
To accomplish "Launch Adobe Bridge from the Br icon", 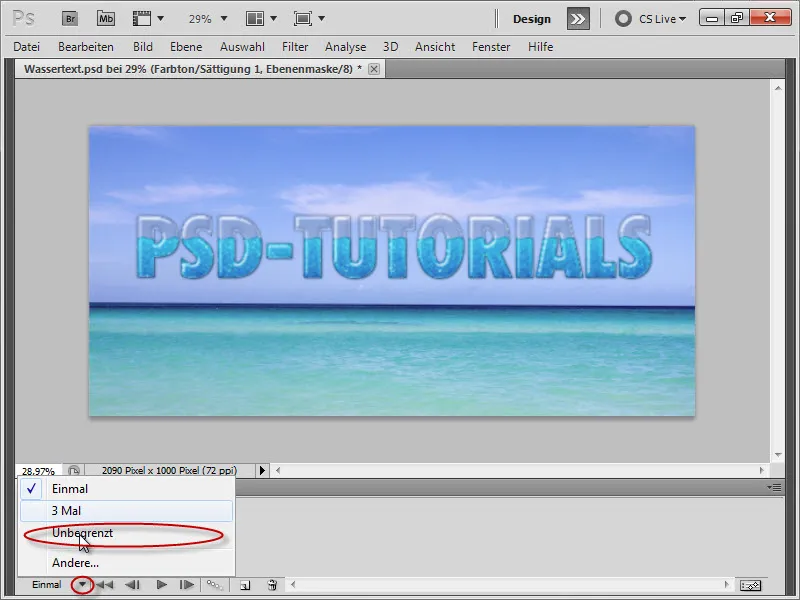I will tap(70, 19).
